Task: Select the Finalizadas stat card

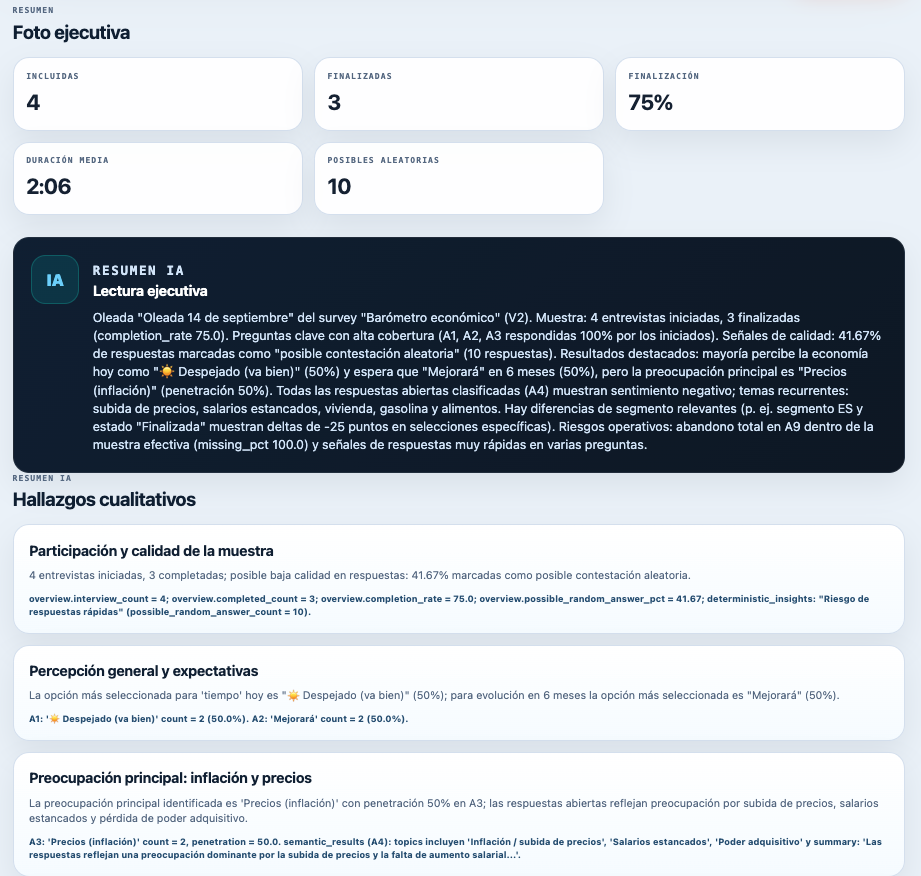Action: [x=459, y=94]
